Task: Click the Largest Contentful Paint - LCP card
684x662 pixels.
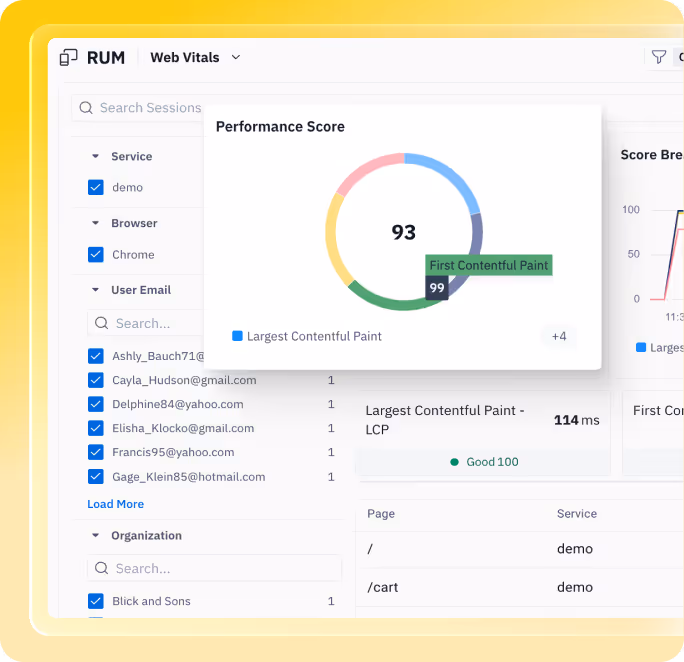Action: (483, 432)
